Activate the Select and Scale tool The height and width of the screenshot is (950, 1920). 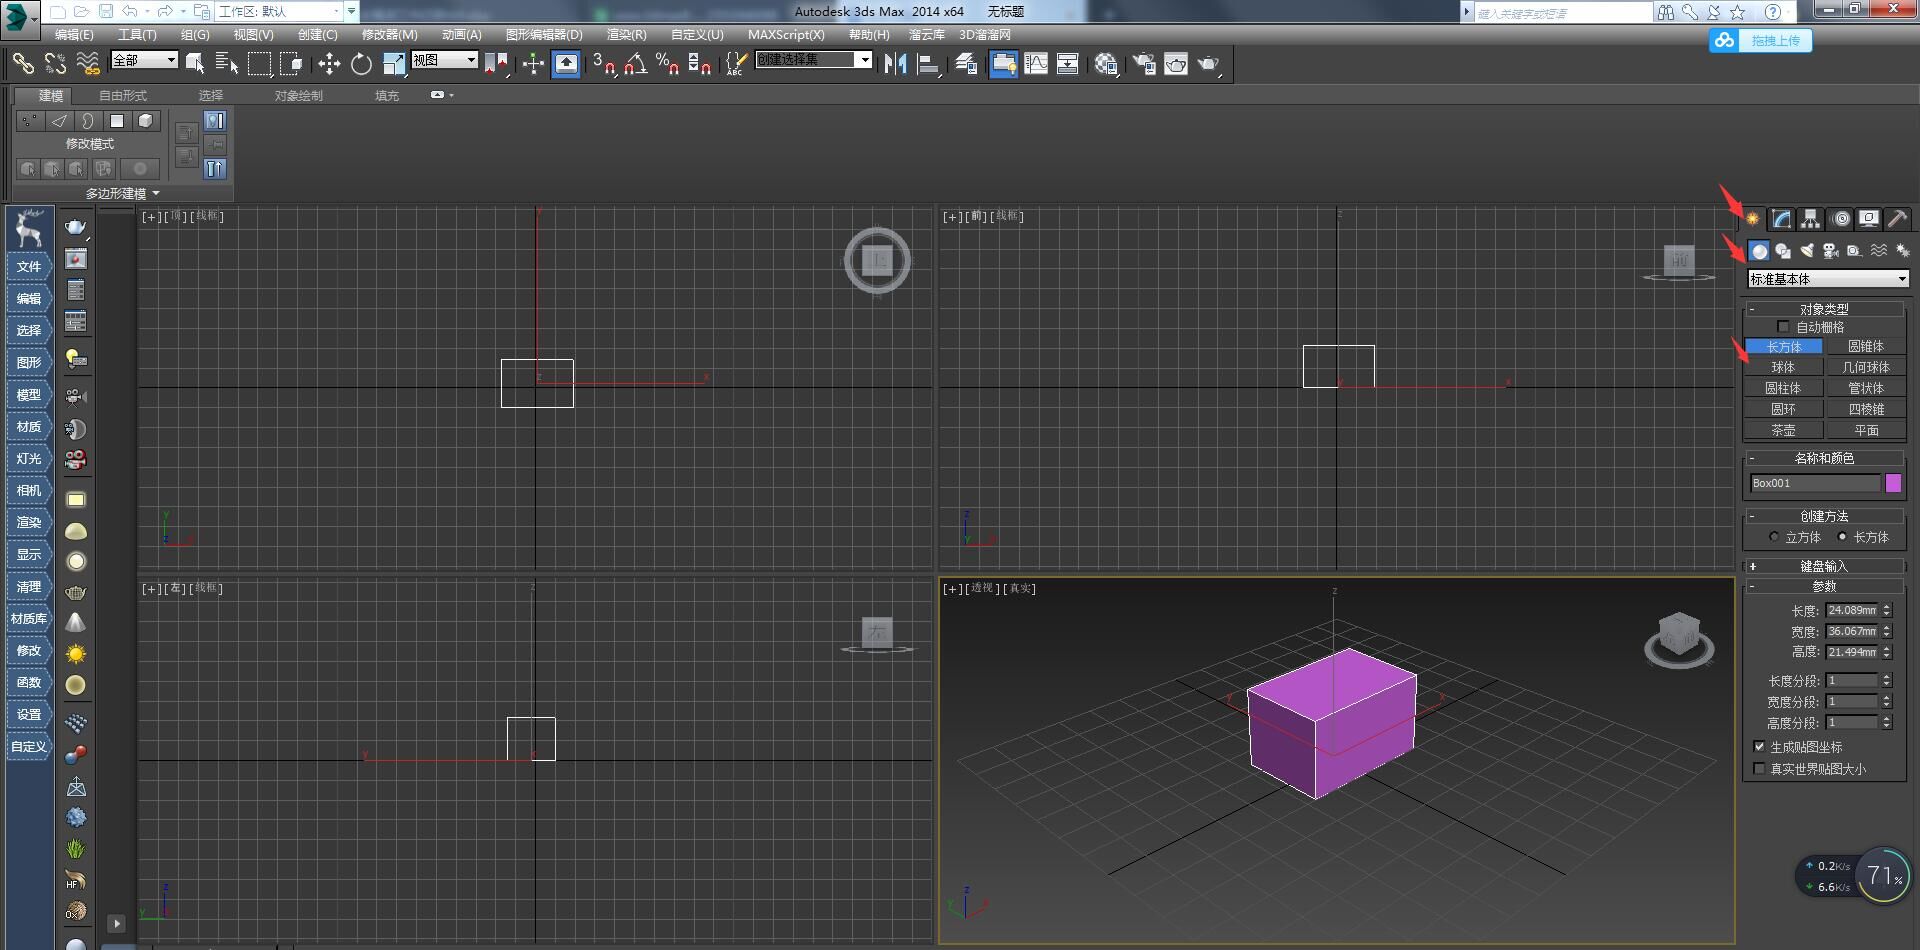point(393,64)
